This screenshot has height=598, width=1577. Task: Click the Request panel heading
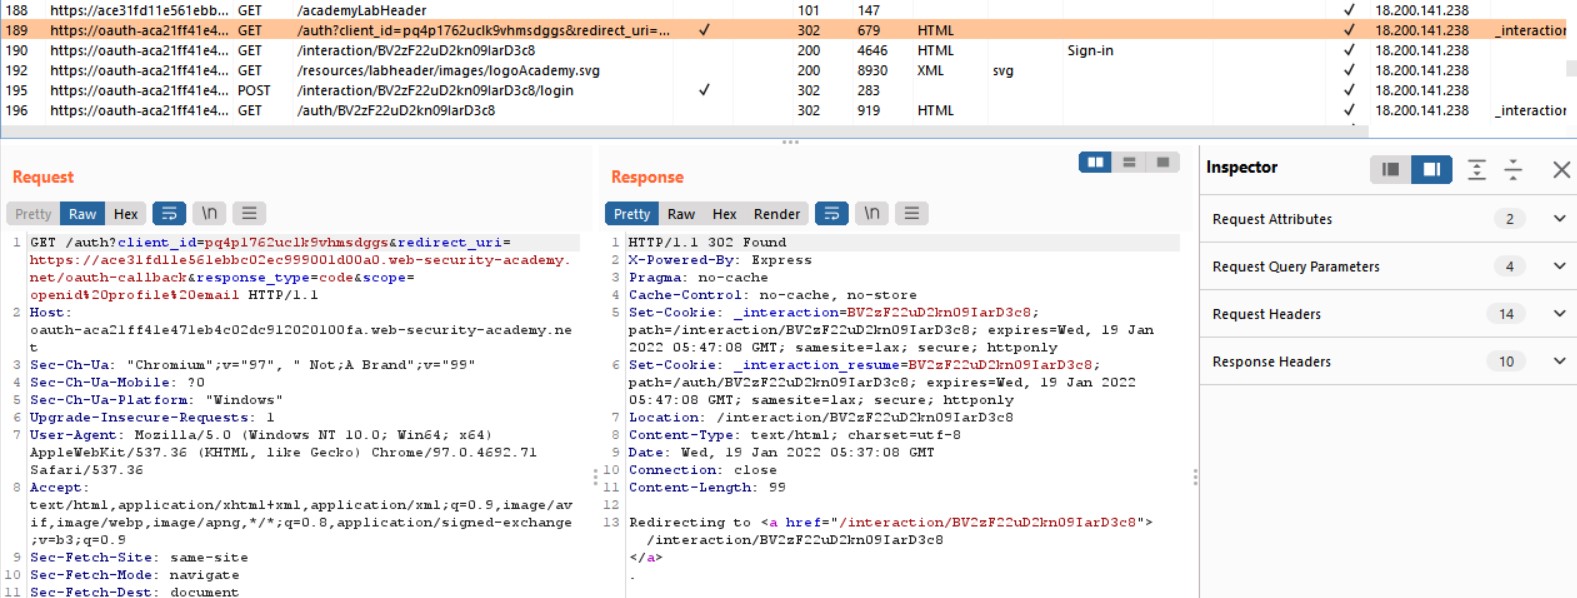(43, 177)
